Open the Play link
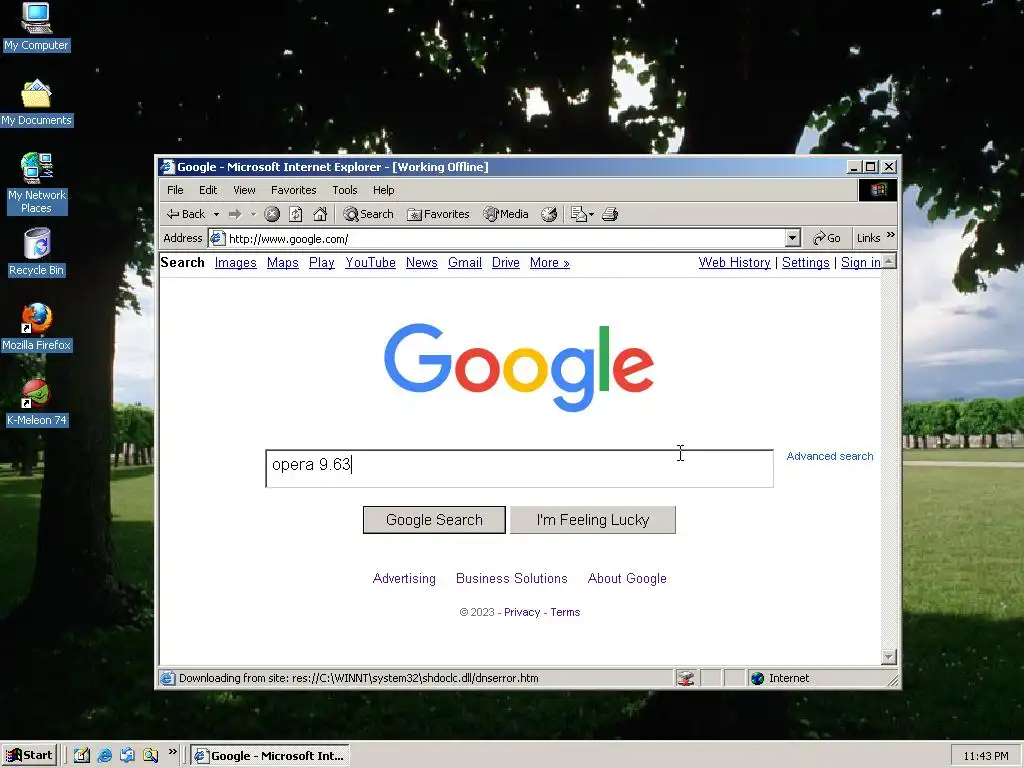This screenshot has height=768, width=1024. click(x=322, y=263)
